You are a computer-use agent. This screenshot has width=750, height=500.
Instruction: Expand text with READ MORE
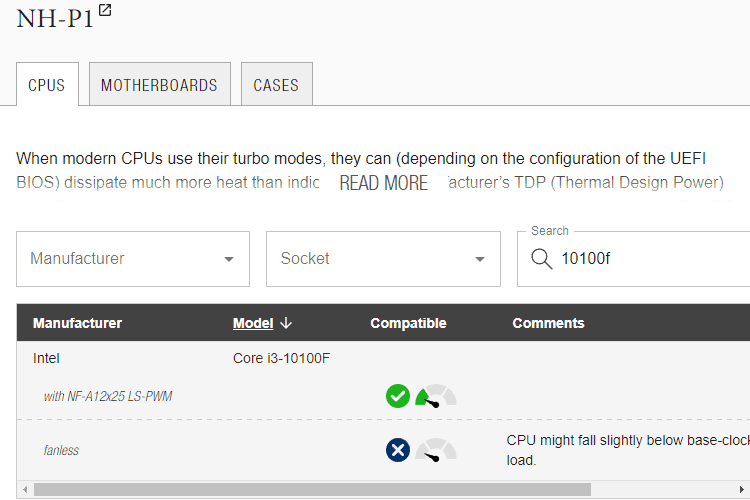(x=384, y=183)
